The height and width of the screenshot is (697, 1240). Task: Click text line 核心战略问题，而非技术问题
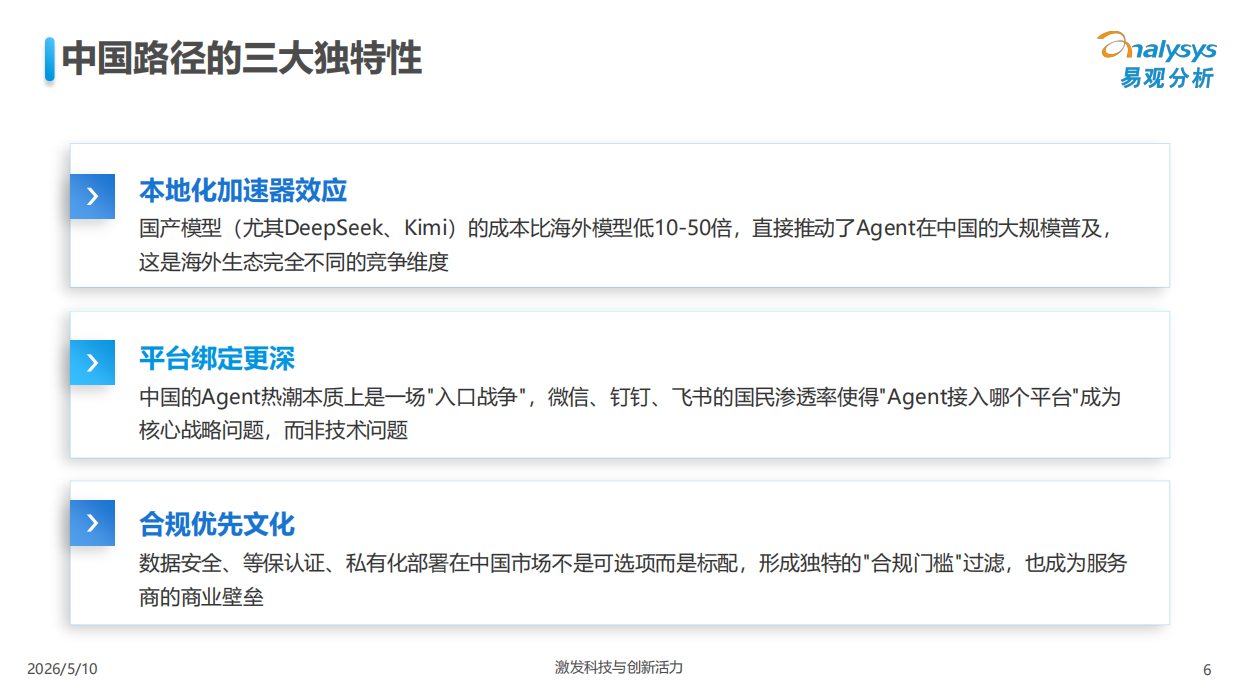point(273,431)
